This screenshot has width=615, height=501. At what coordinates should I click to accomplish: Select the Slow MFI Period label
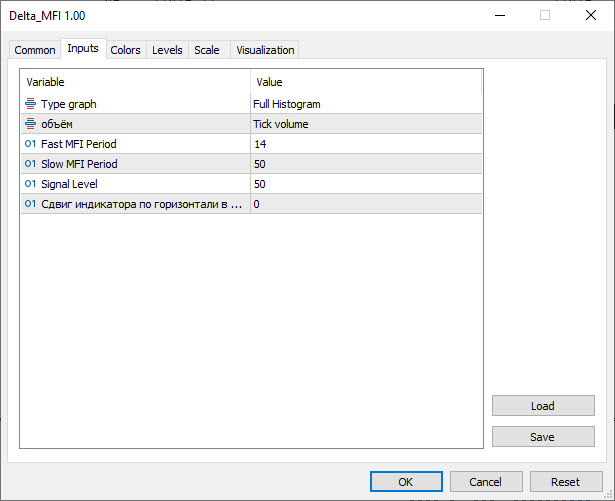coord(79,164)
